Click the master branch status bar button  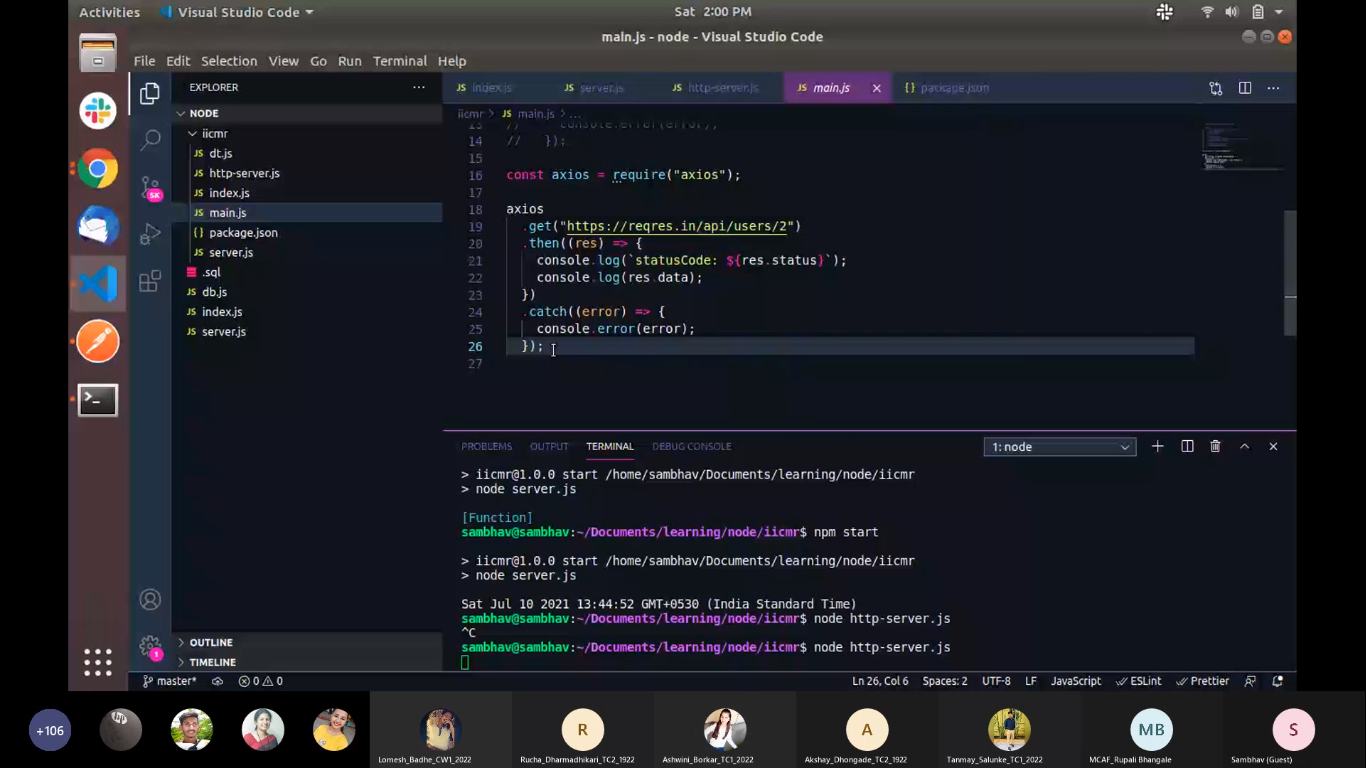click(169, 681)
